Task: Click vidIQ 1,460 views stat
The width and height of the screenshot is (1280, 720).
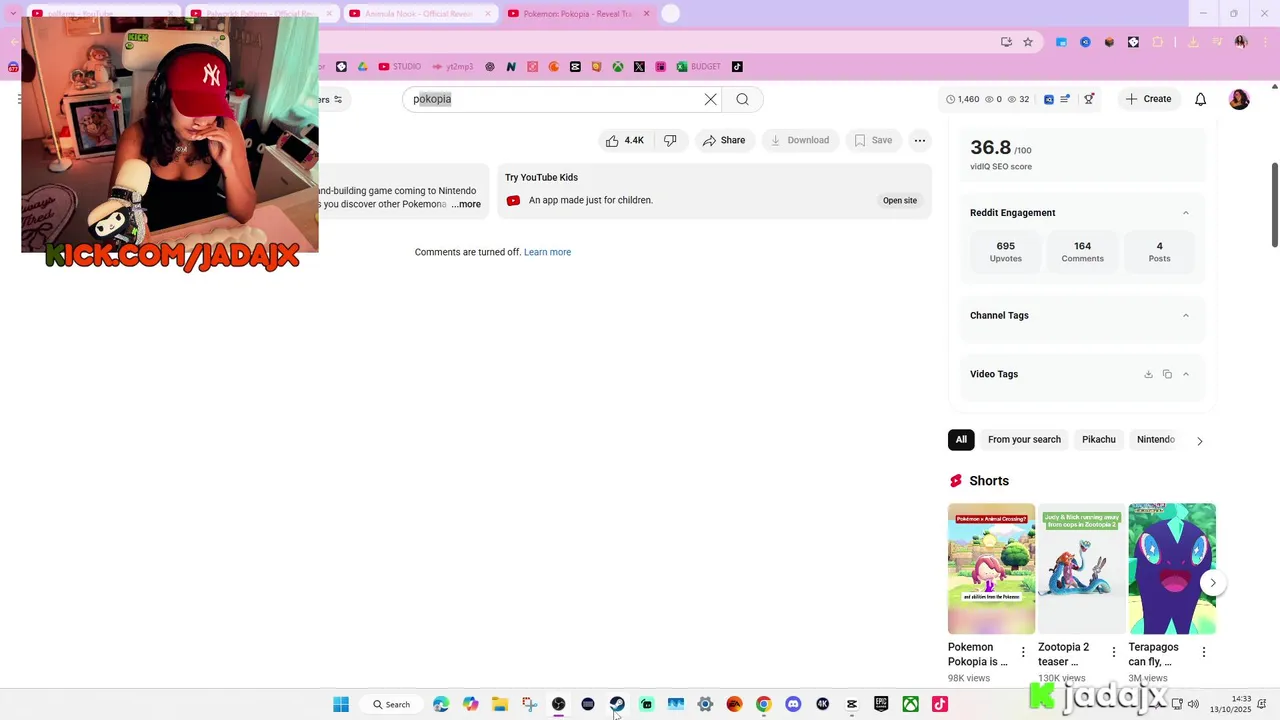Action: point(962,99)
